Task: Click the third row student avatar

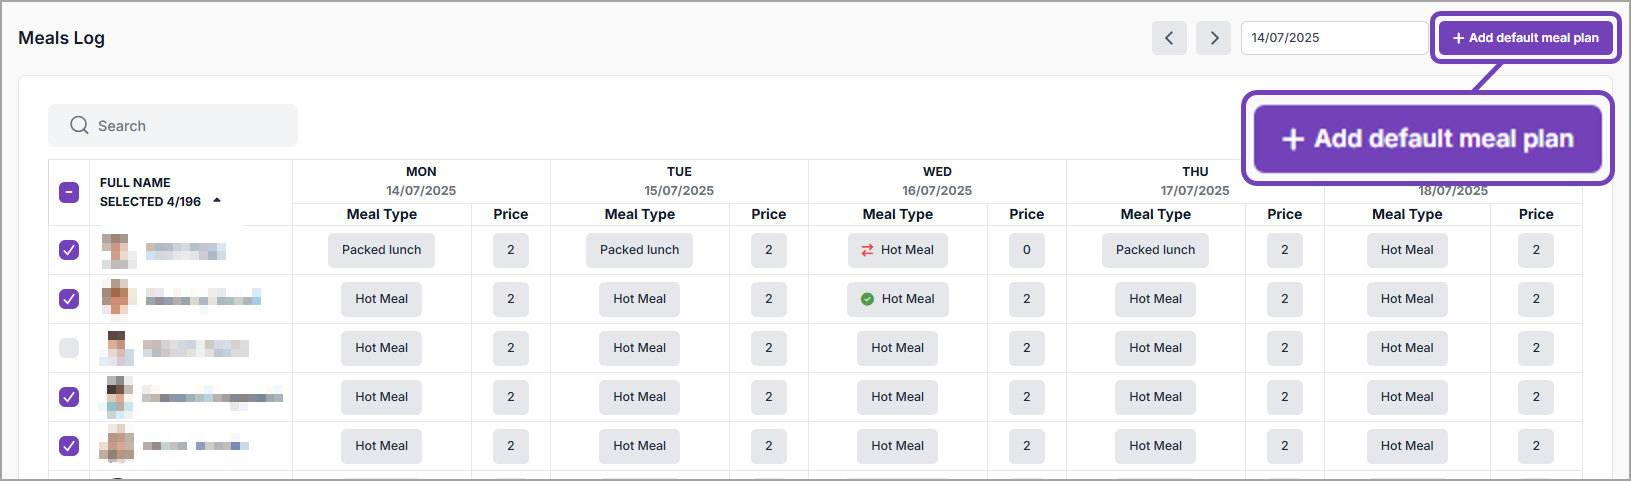Action: point(117,348)
